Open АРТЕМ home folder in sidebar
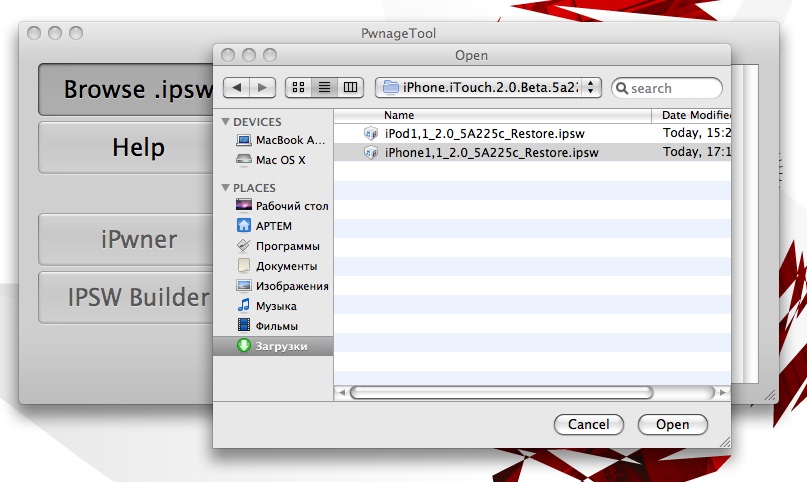 pyautogui.click(x=273, y=226)
